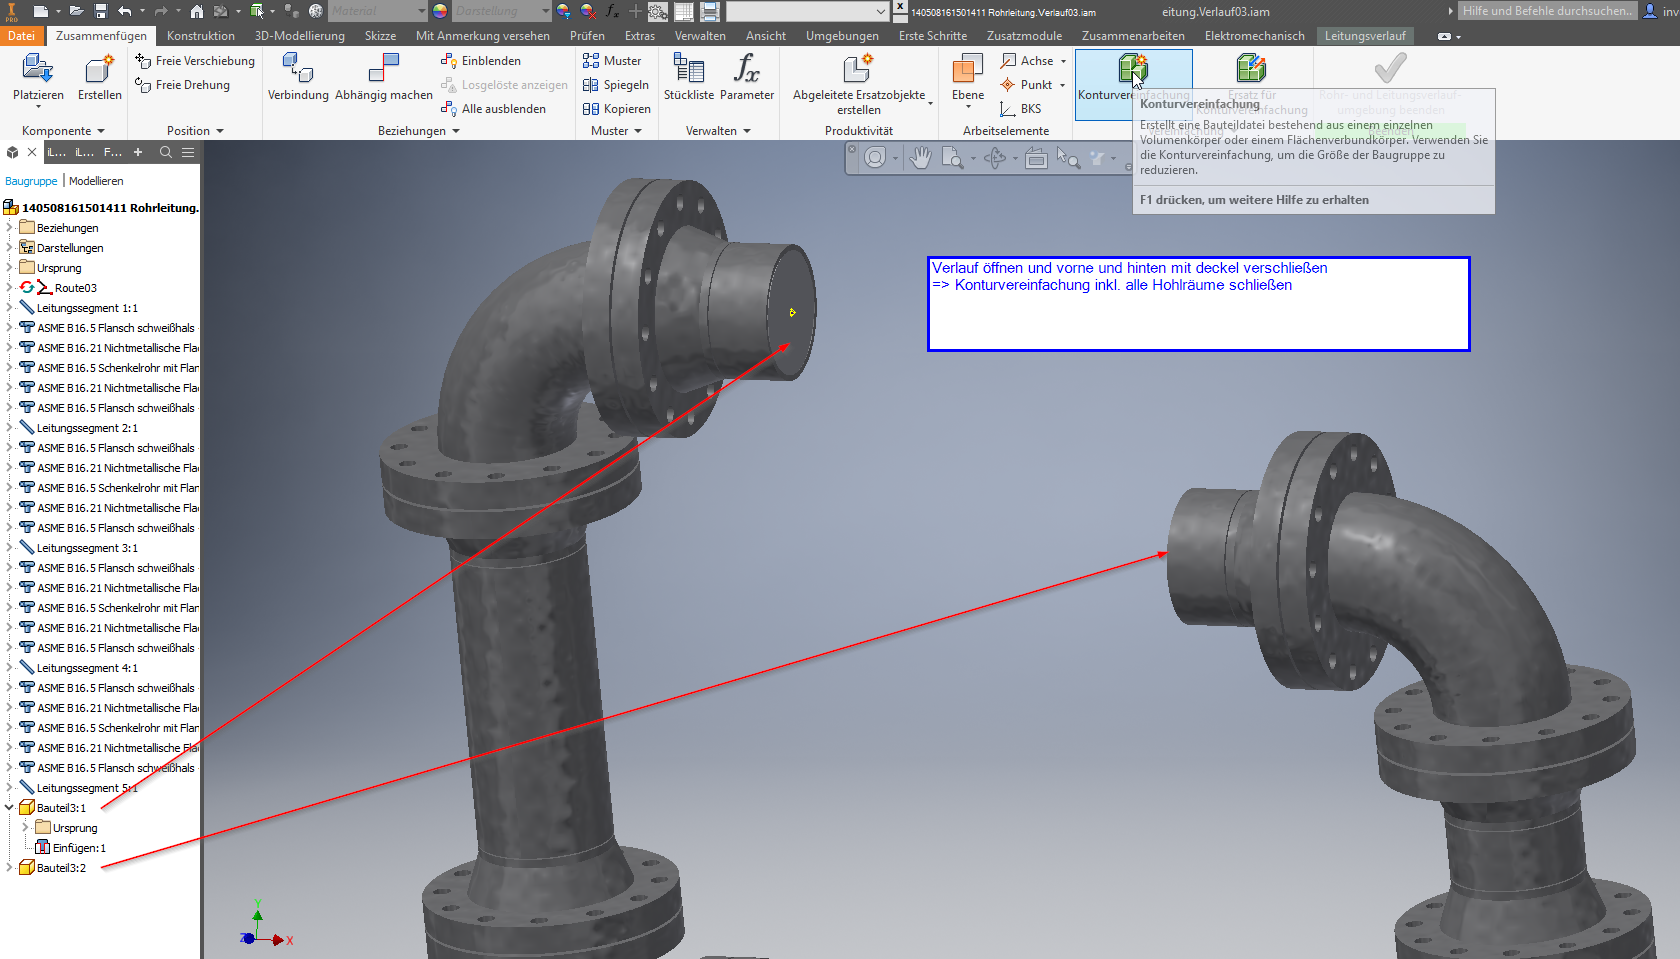This screenshot has width=1680, height=959.
Task: Grab the Pan tool in the navigation bar
Action: pos(919,158)
